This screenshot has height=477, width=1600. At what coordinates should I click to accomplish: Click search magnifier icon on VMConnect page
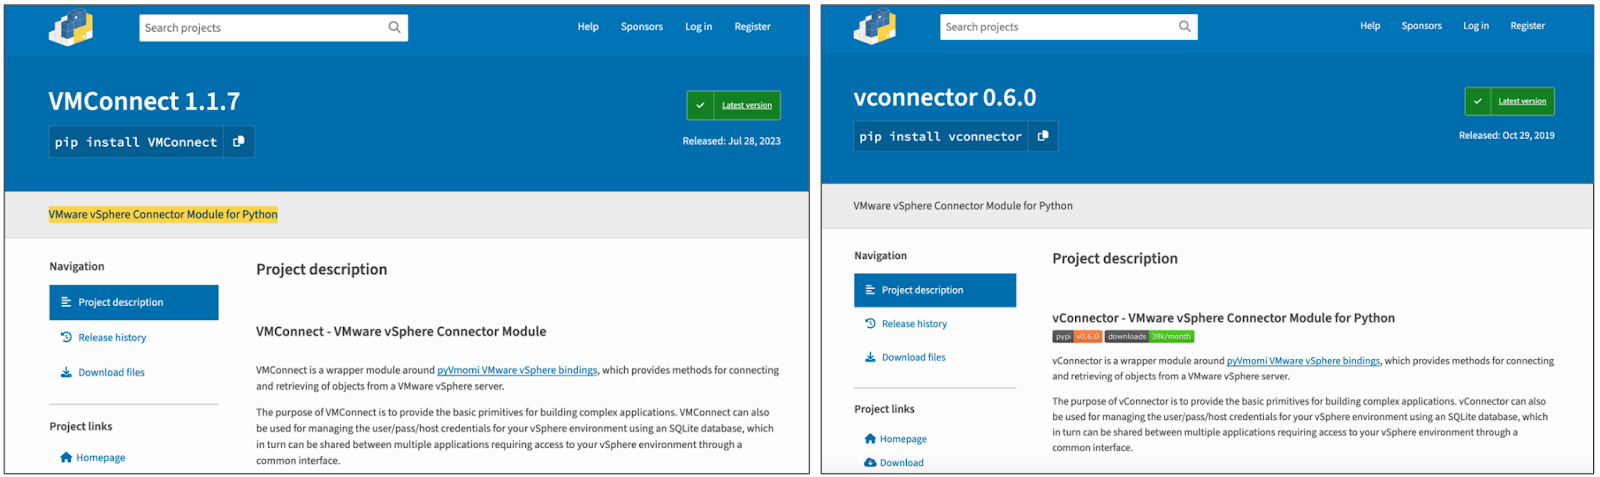click(x=394, y=28)
